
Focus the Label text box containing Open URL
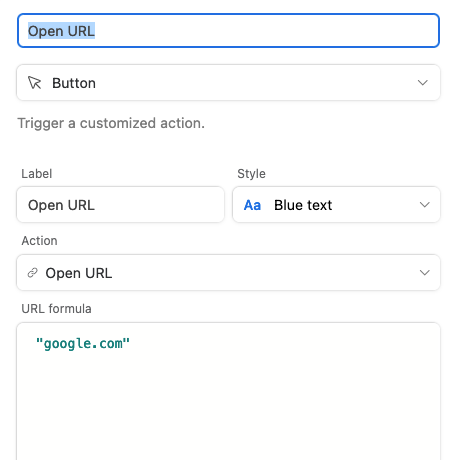(x=120, y=205)
